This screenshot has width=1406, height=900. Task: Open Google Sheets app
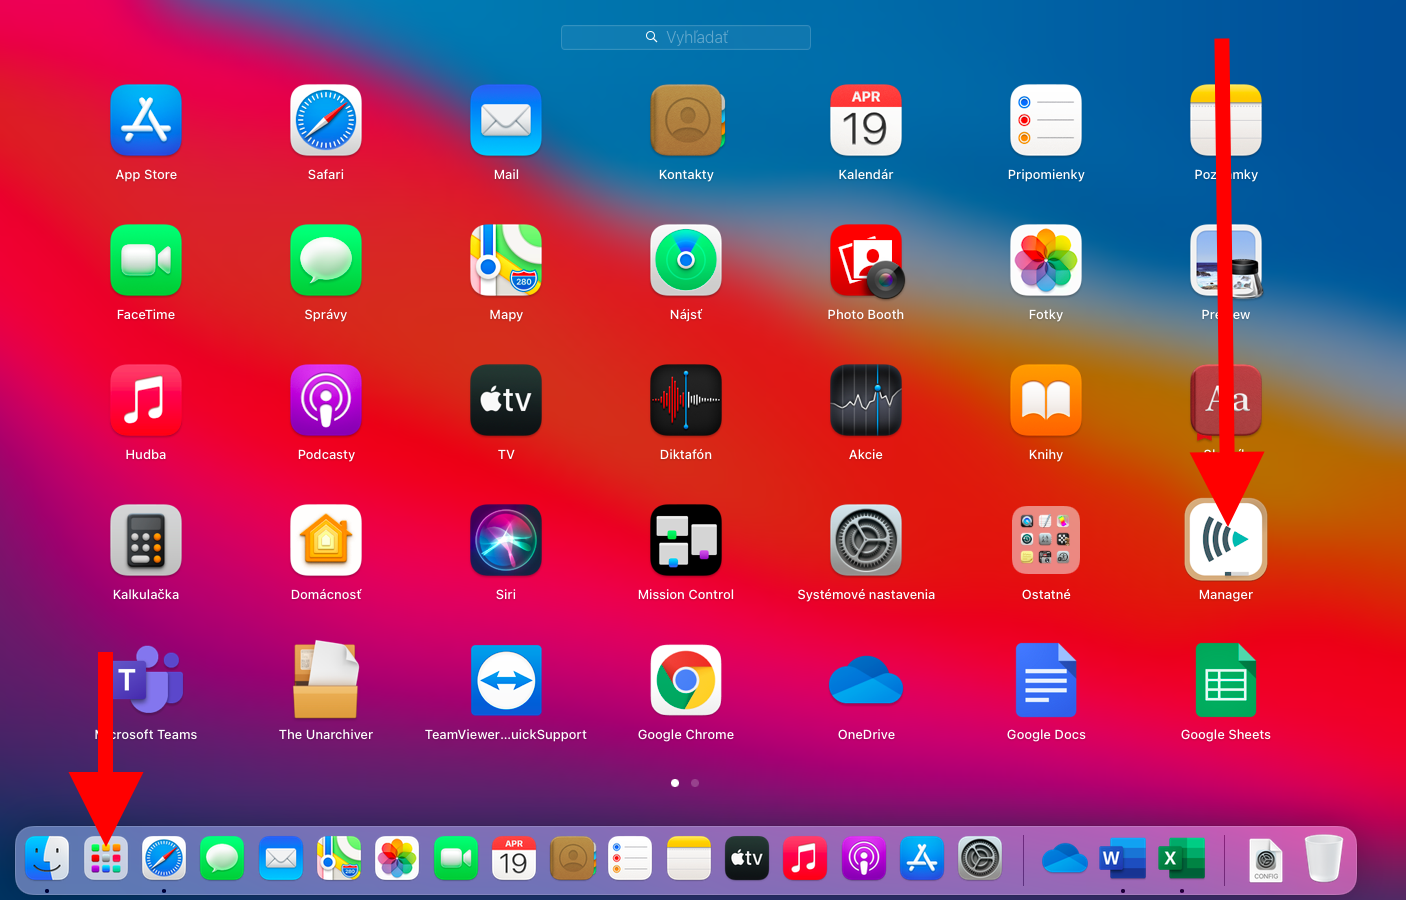coord(1225,681)
